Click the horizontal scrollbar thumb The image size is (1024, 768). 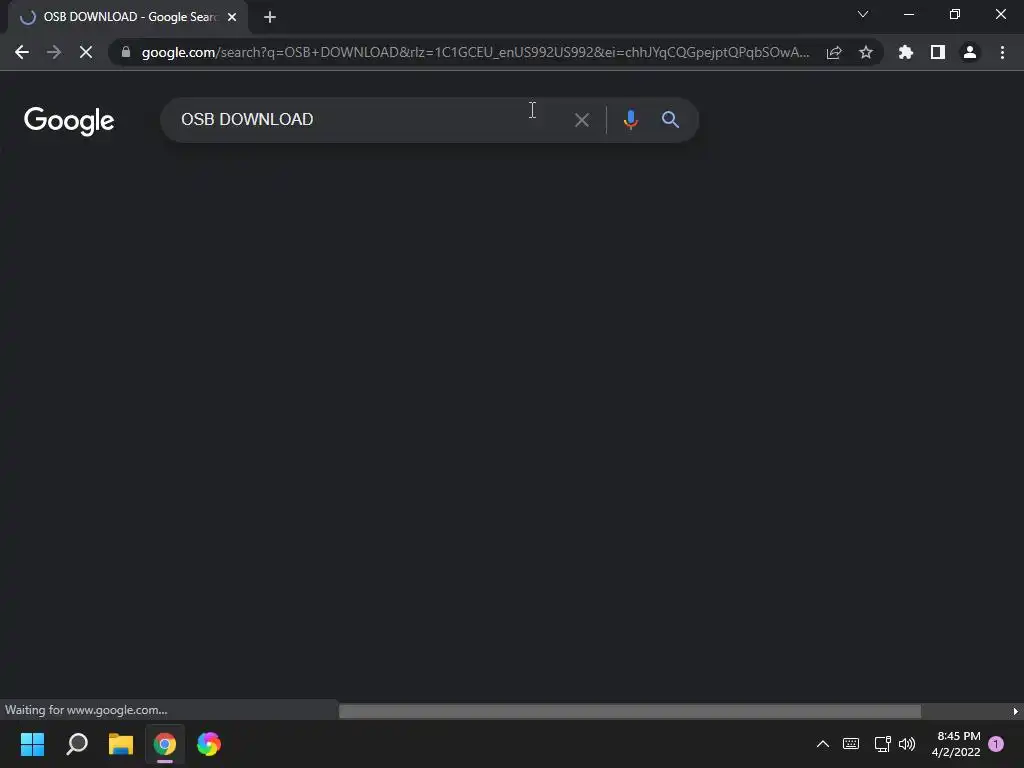(630, 711)
